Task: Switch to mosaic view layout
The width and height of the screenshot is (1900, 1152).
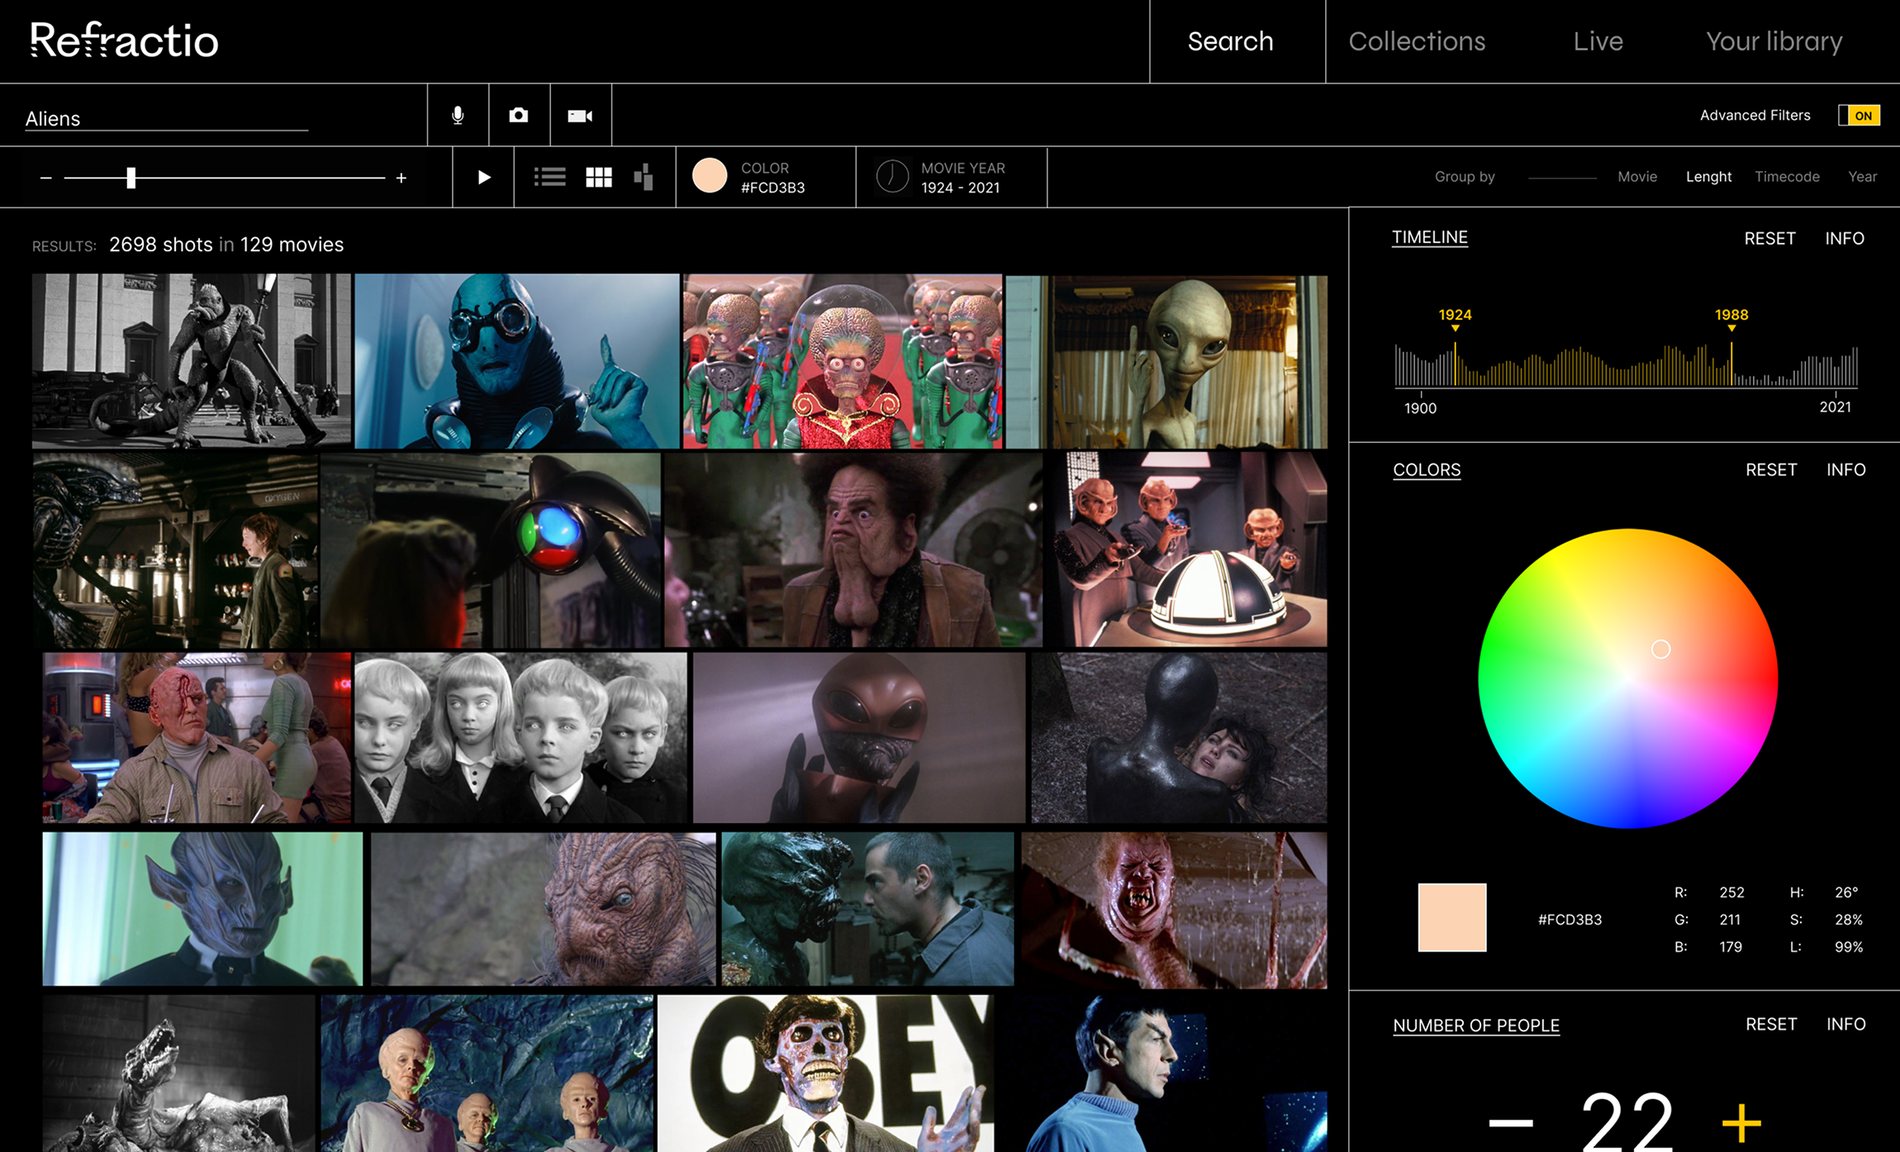Action: [643, 177]
